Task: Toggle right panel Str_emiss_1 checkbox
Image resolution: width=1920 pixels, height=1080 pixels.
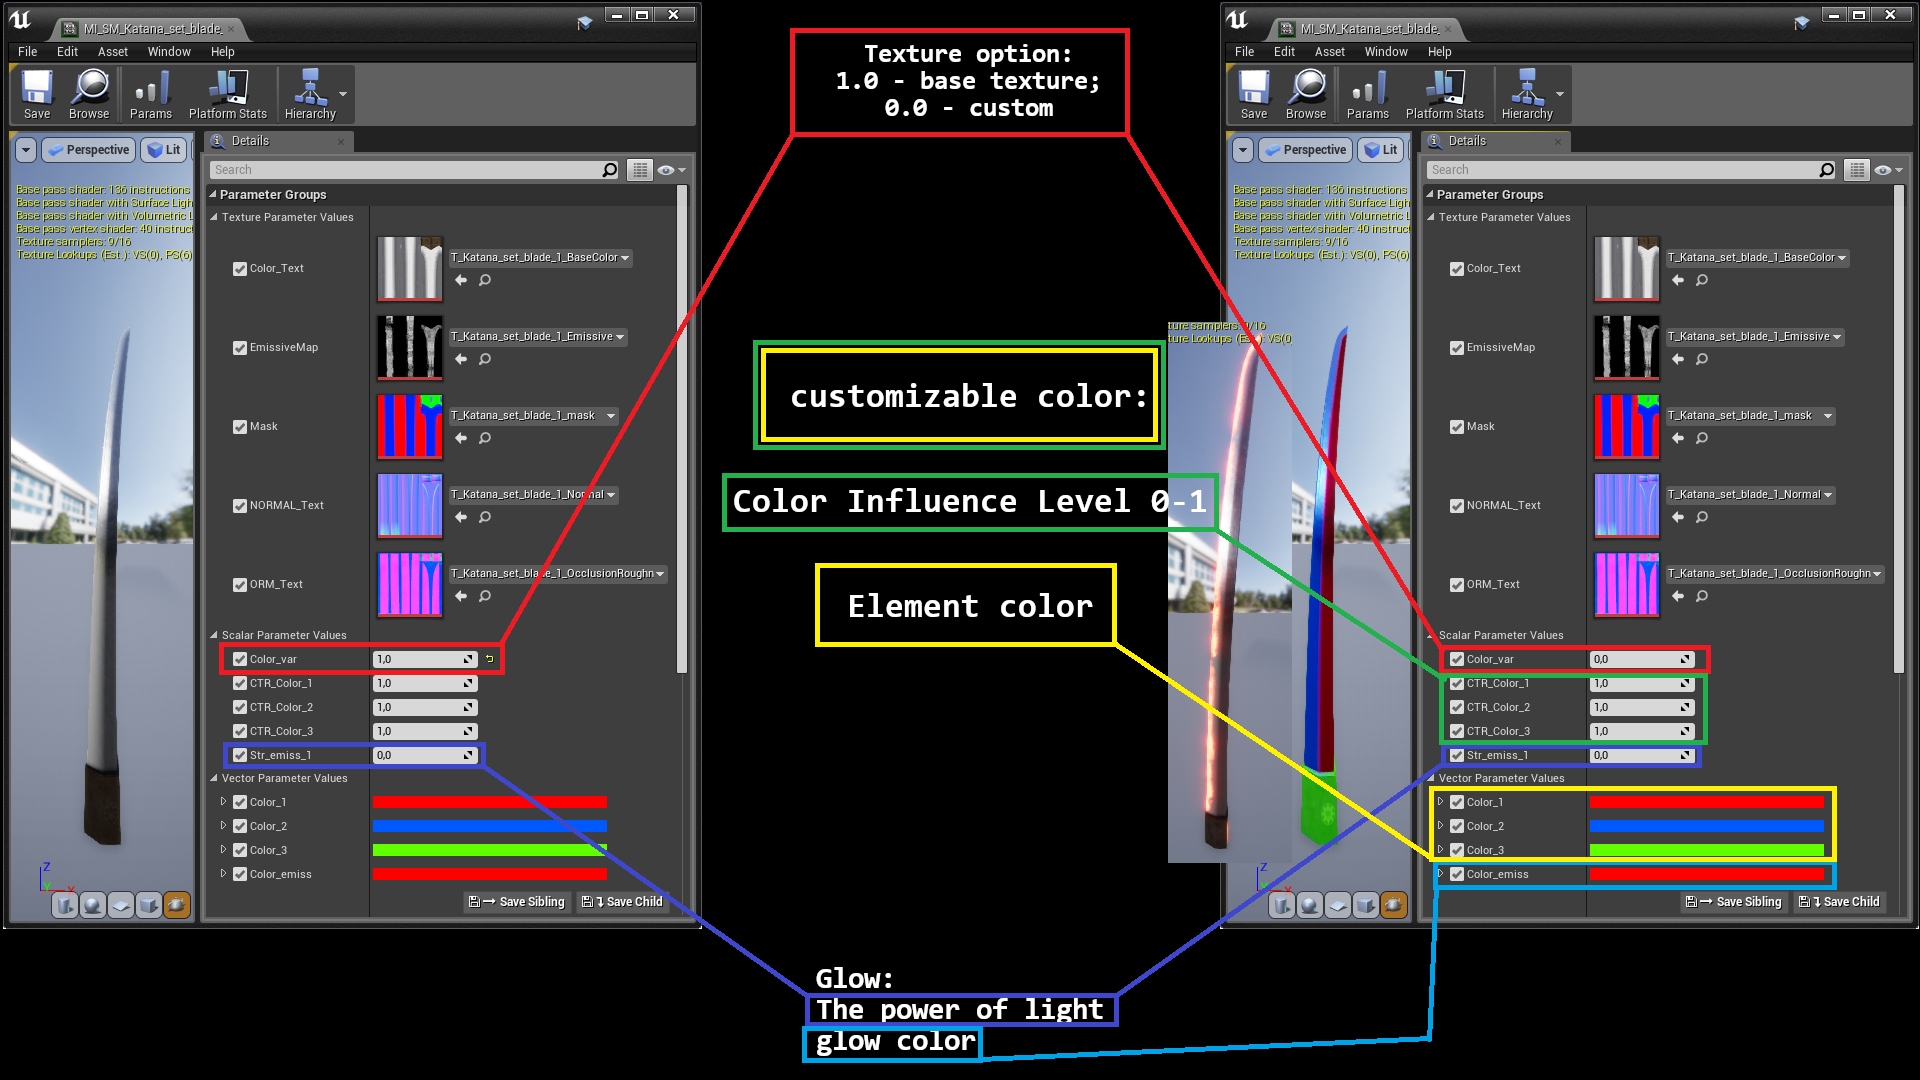Action: tap(1457, 756)
